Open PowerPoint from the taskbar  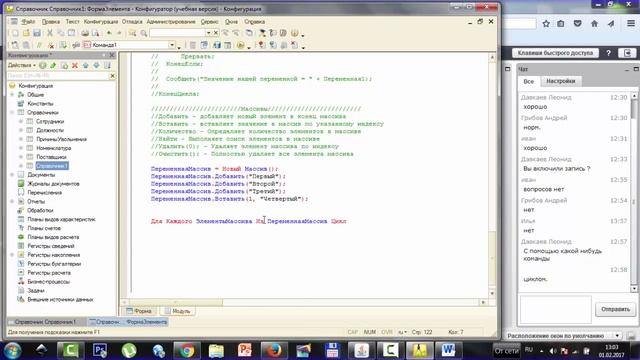(245, 351)
